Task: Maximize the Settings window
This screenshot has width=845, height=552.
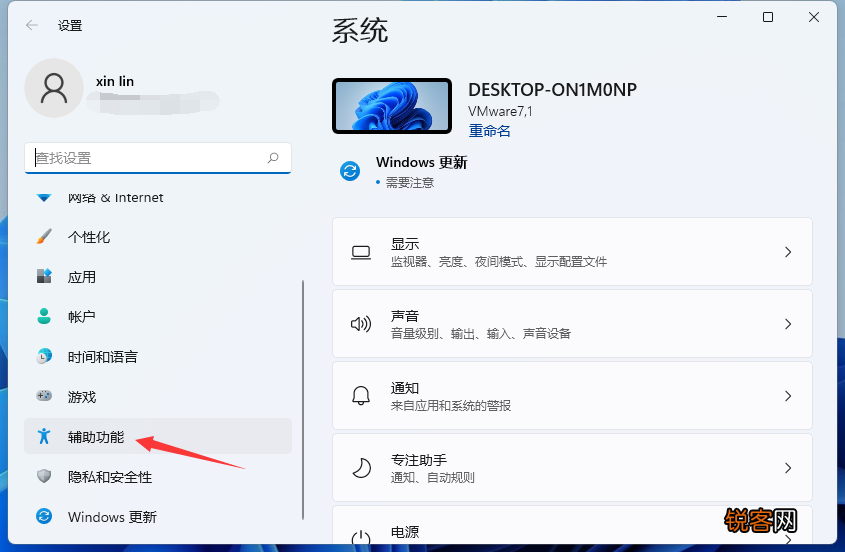Action: pyautogui.click(x=768, y=17)
